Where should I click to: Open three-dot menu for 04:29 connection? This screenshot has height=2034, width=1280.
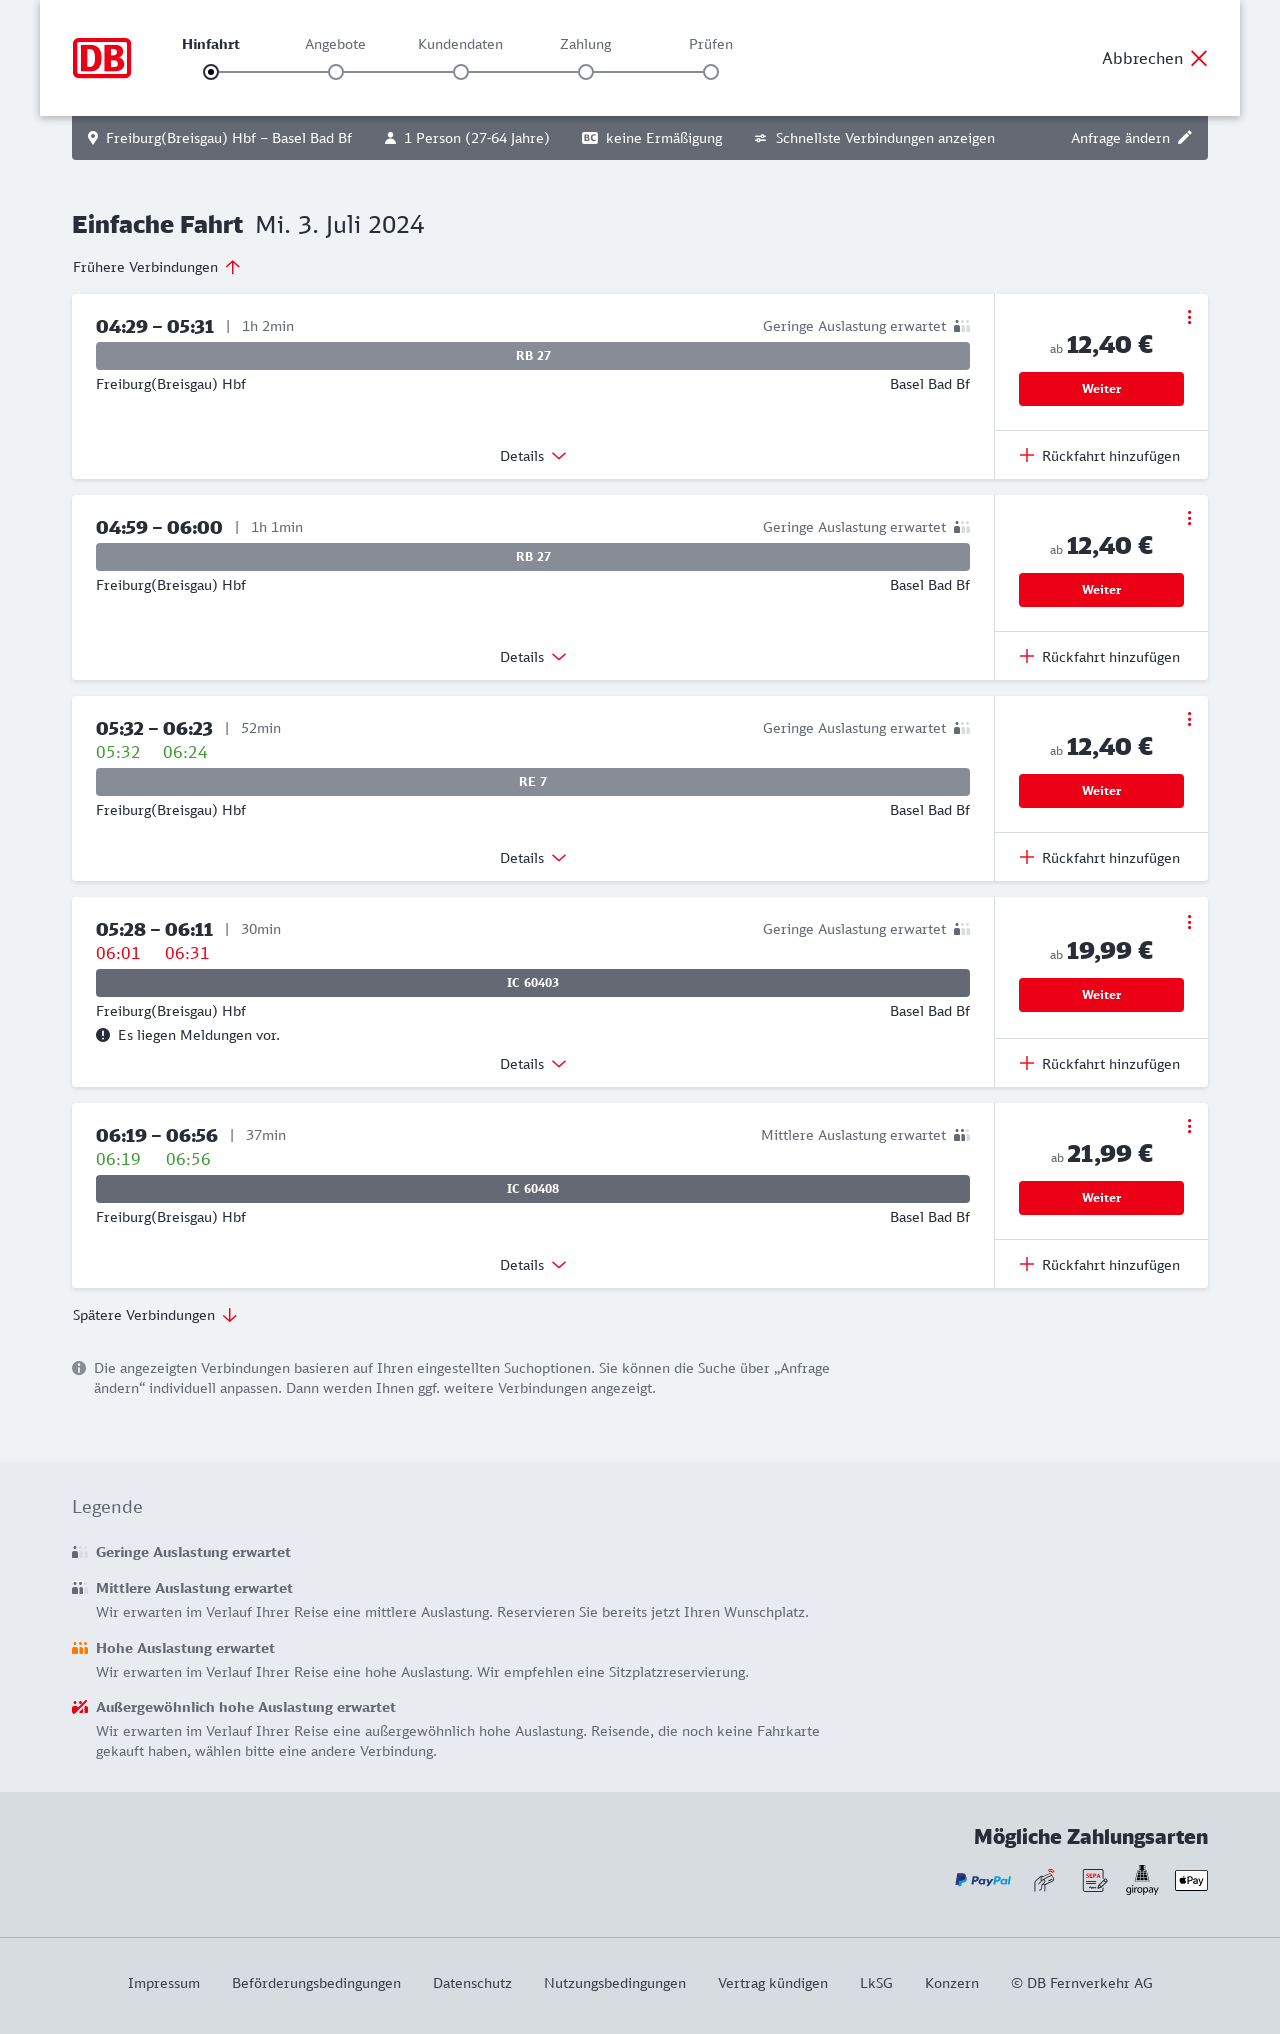1189,317
